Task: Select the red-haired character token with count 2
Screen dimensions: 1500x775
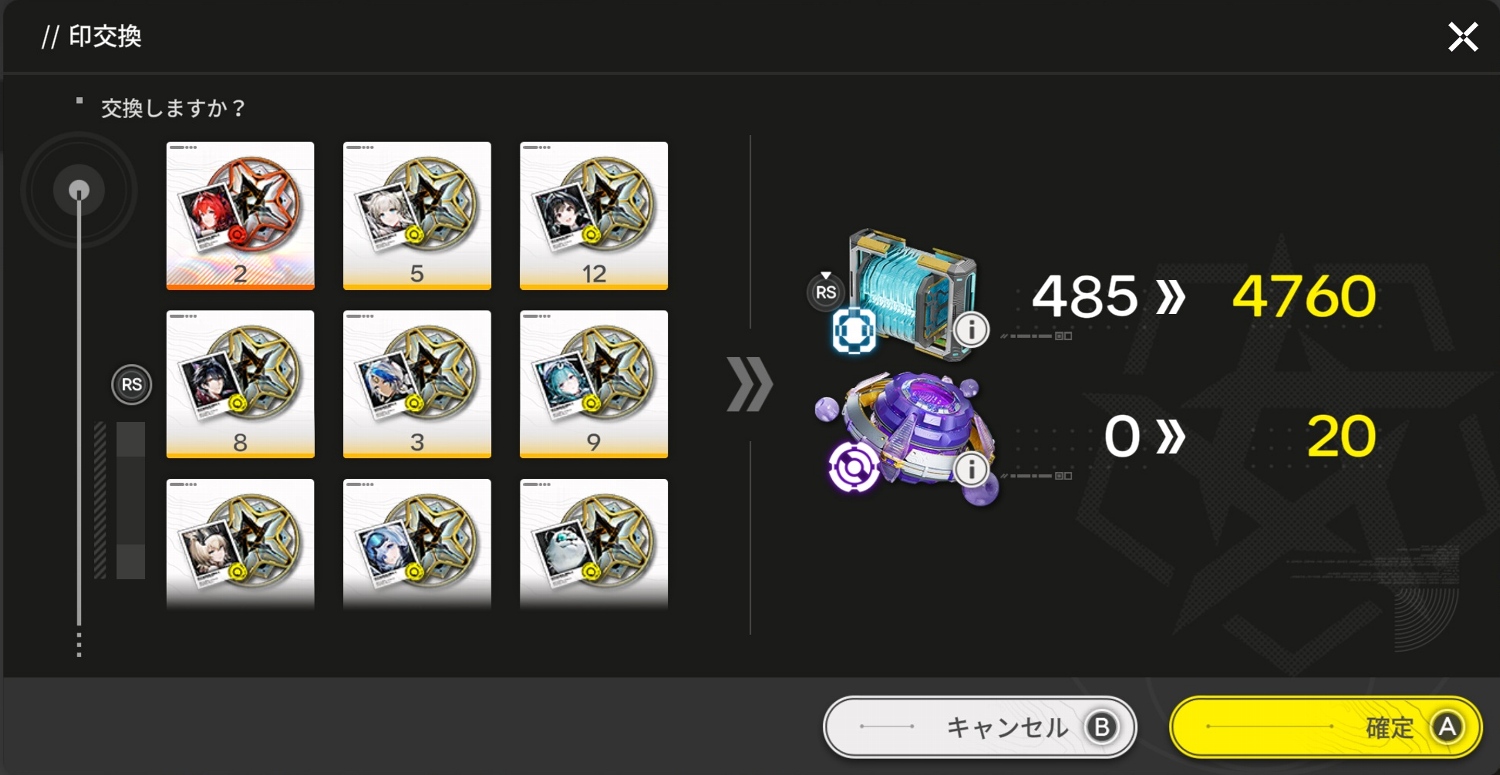Action: 240,216
